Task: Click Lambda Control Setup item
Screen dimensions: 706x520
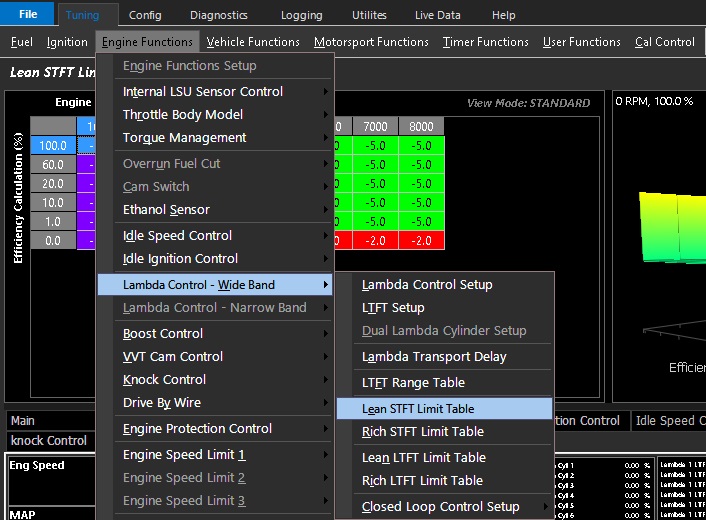Action: tap(427, 285)
